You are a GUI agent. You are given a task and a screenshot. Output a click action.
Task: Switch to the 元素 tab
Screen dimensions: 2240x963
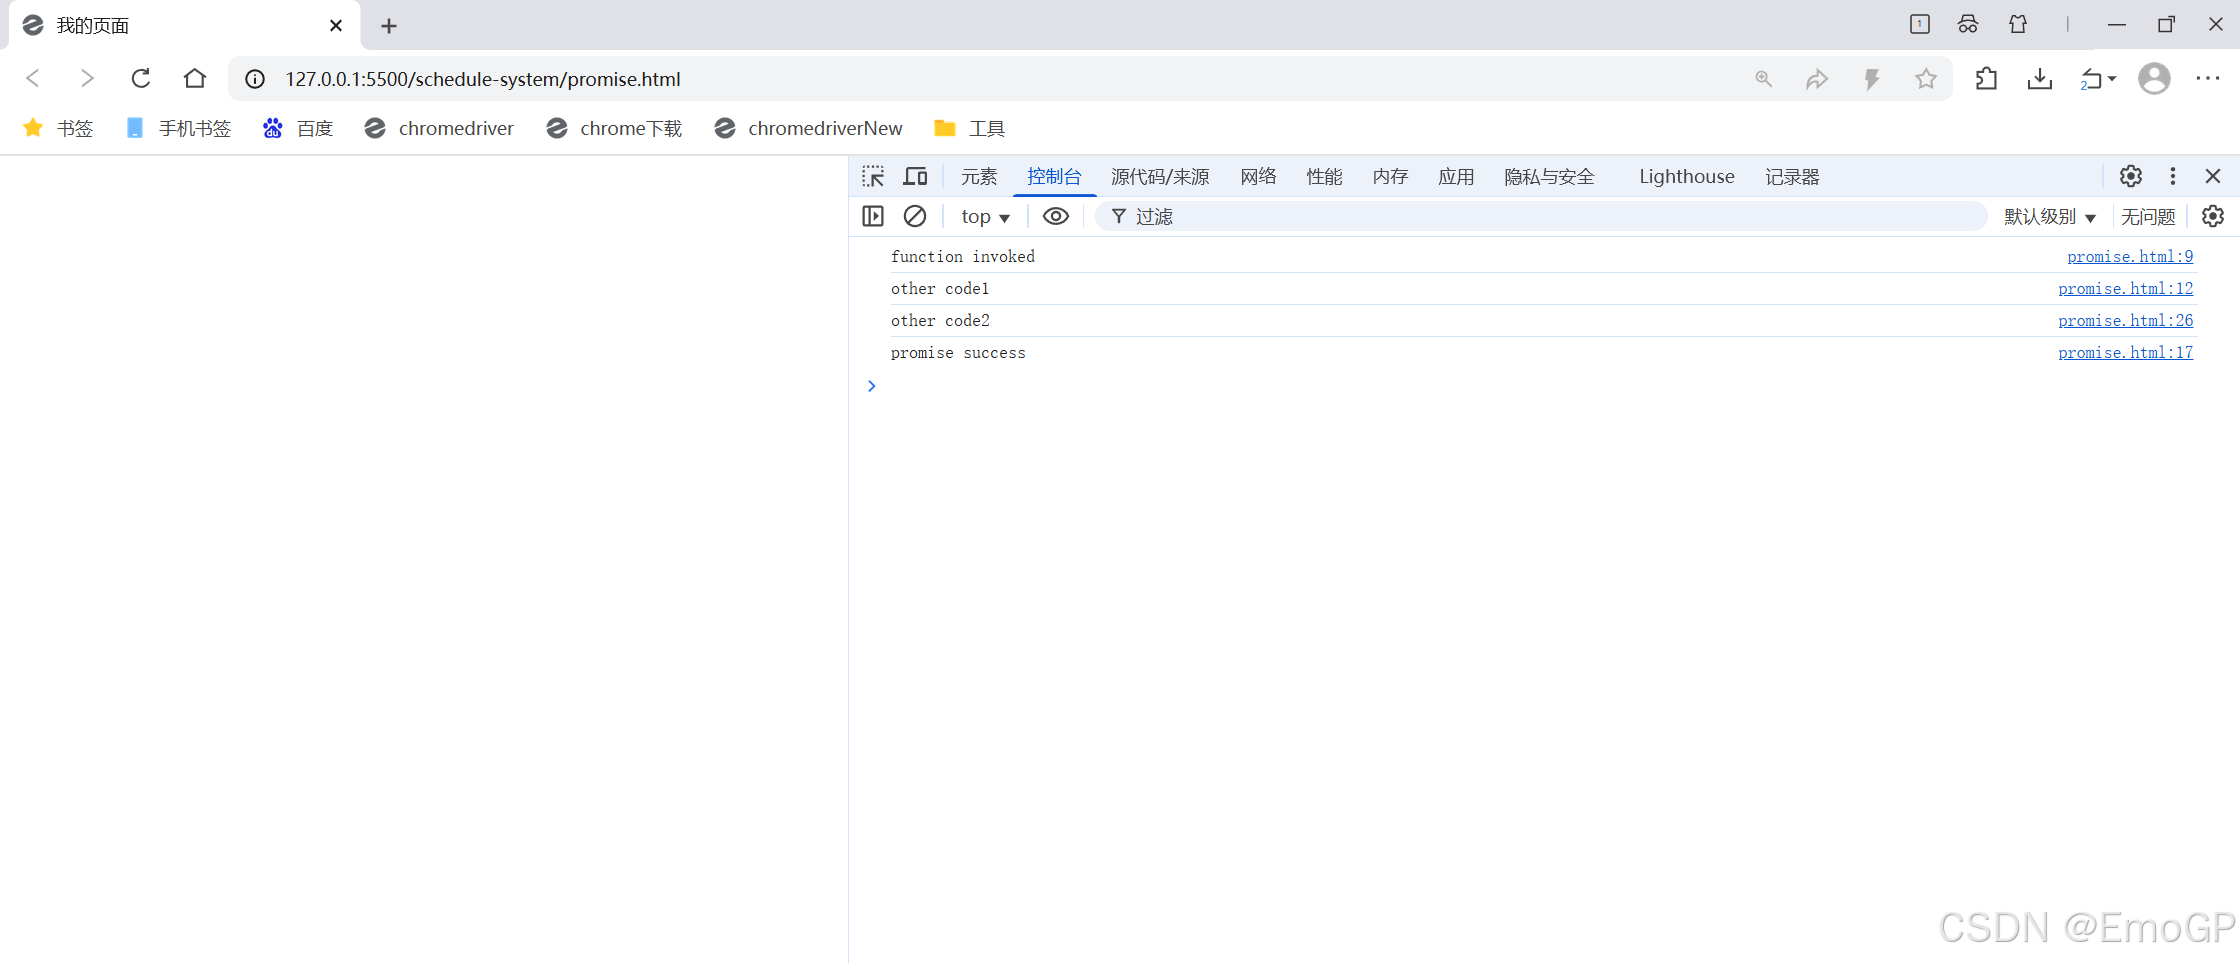tap(979, 177)
